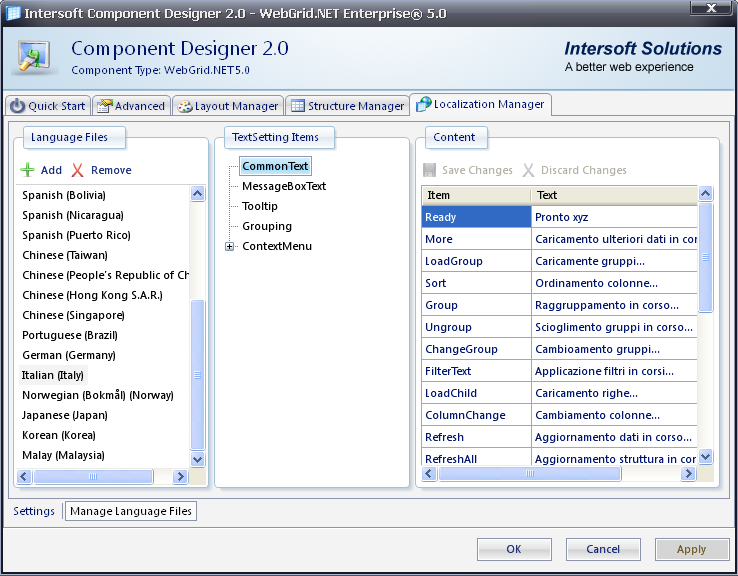Select the Localization Manager tab
The image size is (738, 576).
481,104
